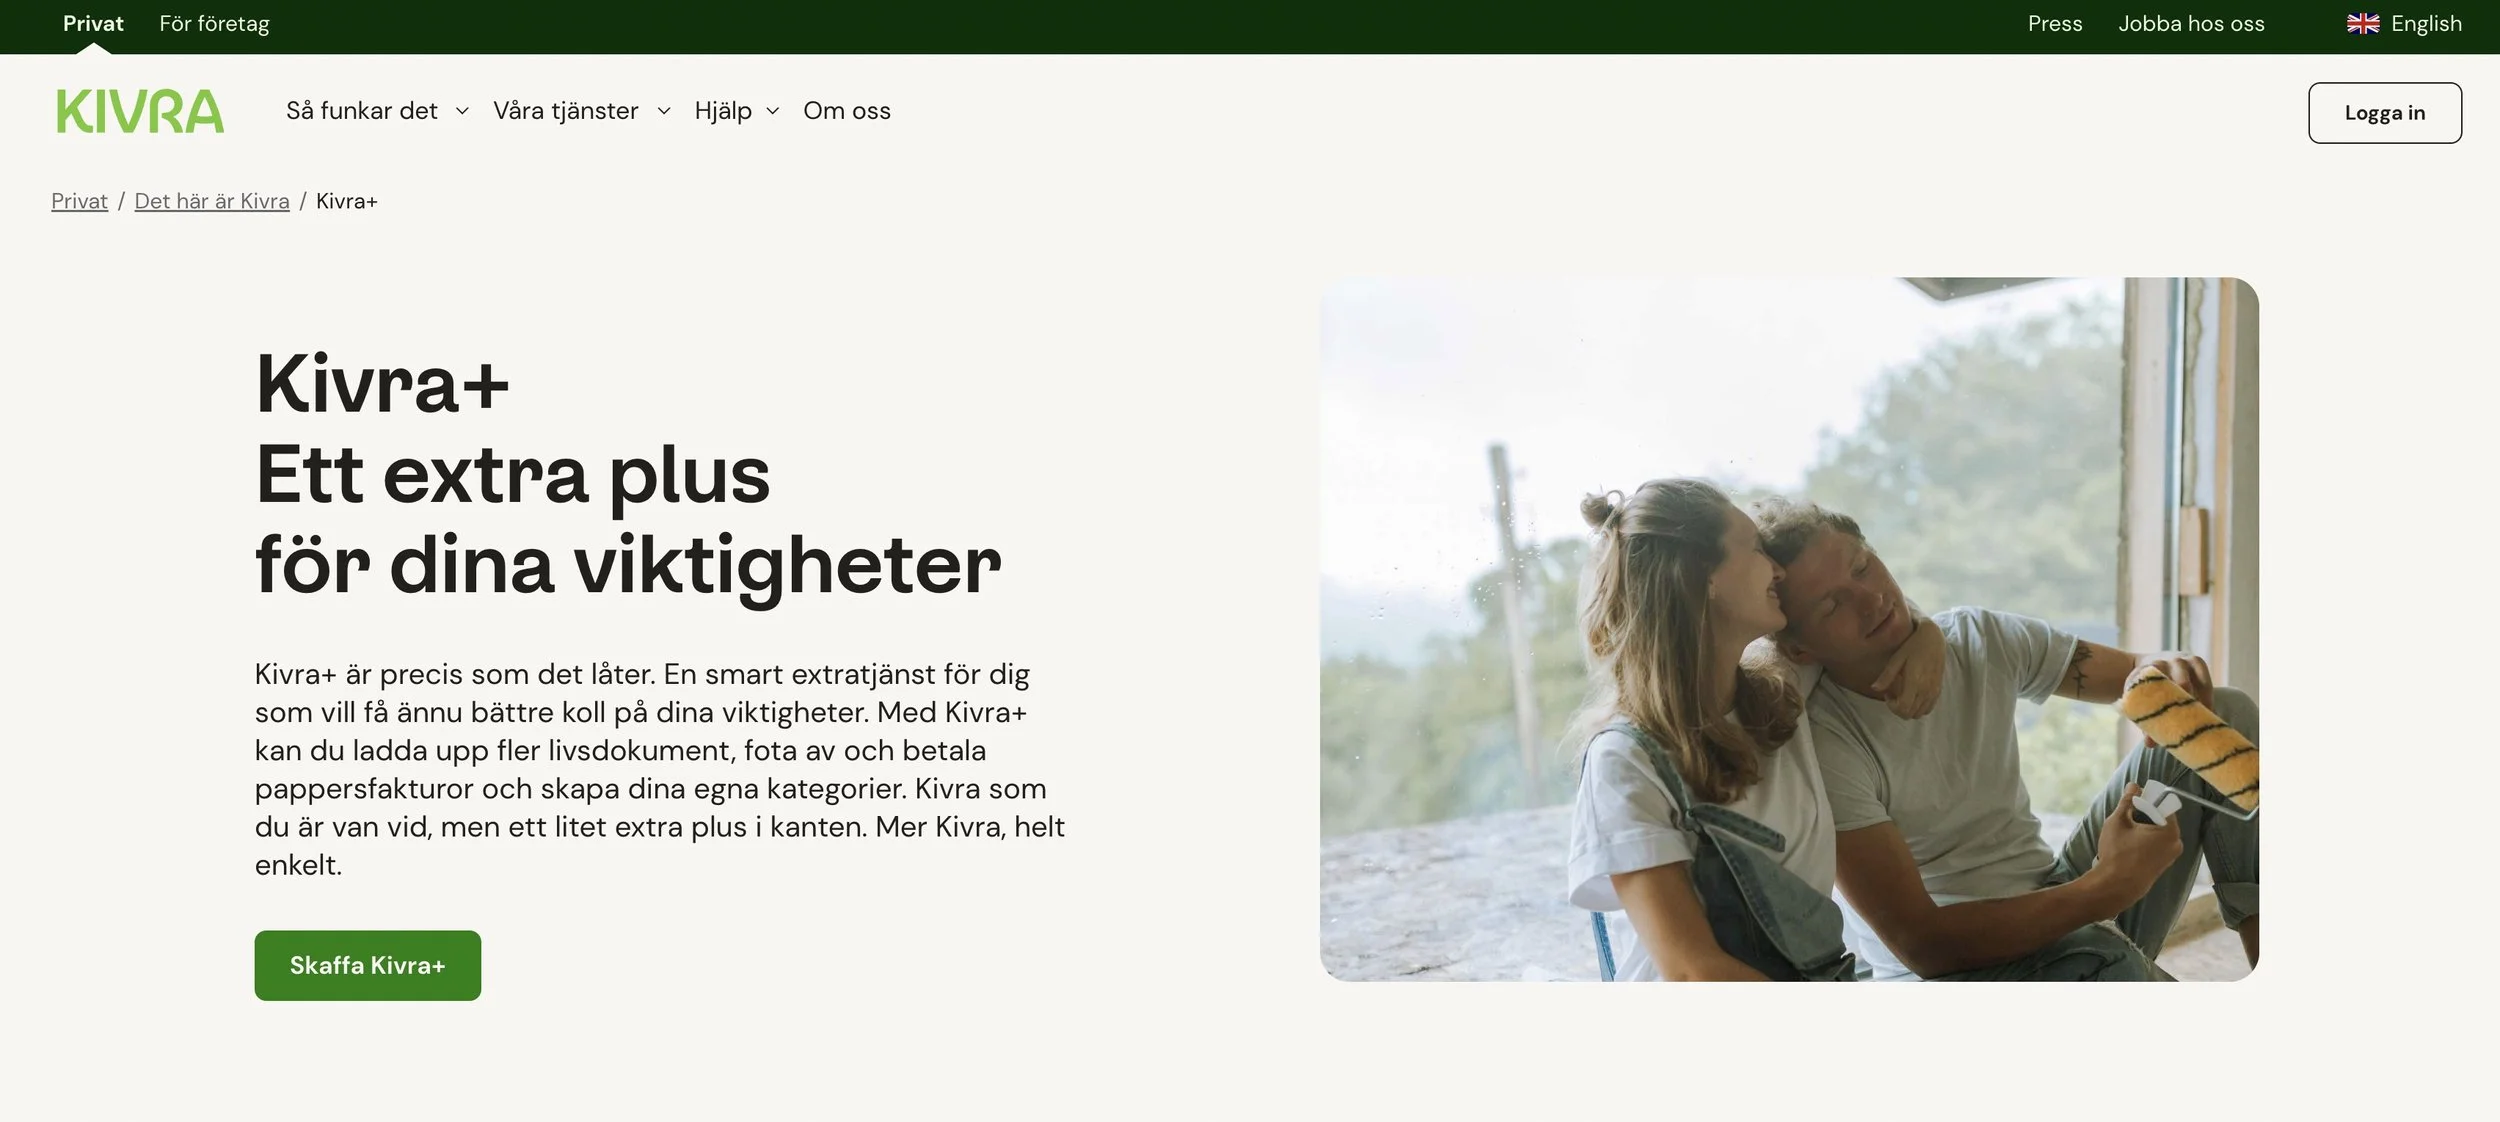
Task: Open the Kivra logo homepage link
Action: [x=140, y=111]
